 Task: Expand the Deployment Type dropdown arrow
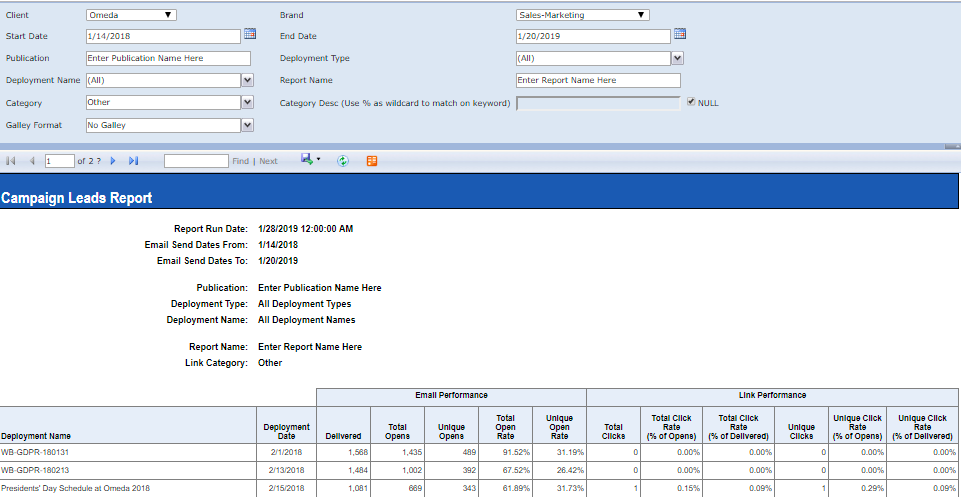click(676, 58)
